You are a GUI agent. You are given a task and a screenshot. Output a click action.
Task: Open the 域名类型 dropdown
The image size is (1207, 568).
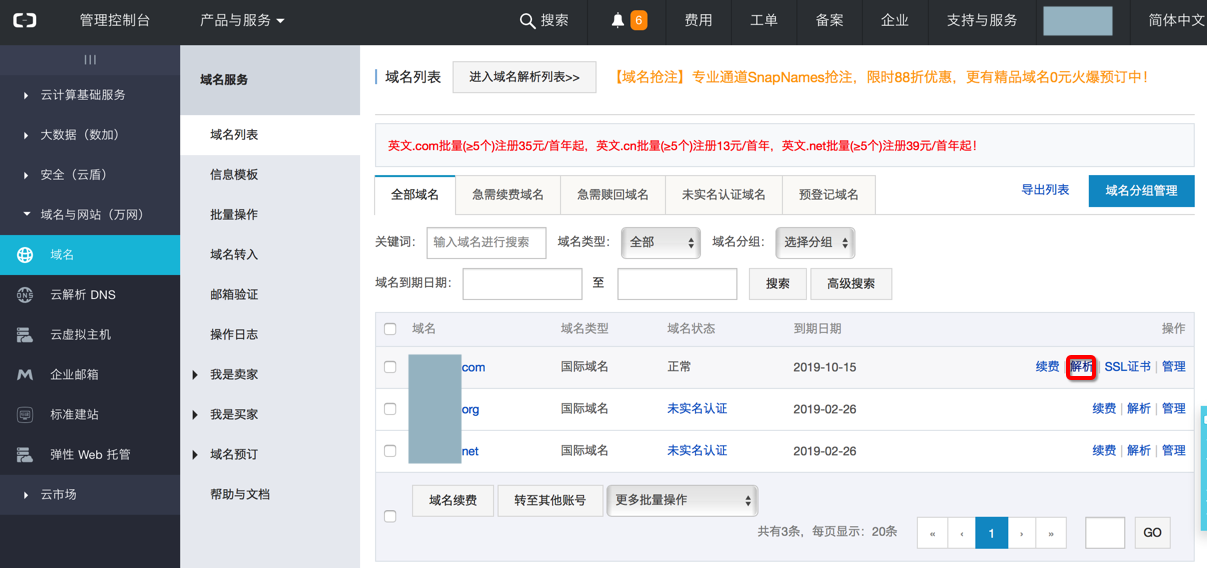click(x=660, y=243)
